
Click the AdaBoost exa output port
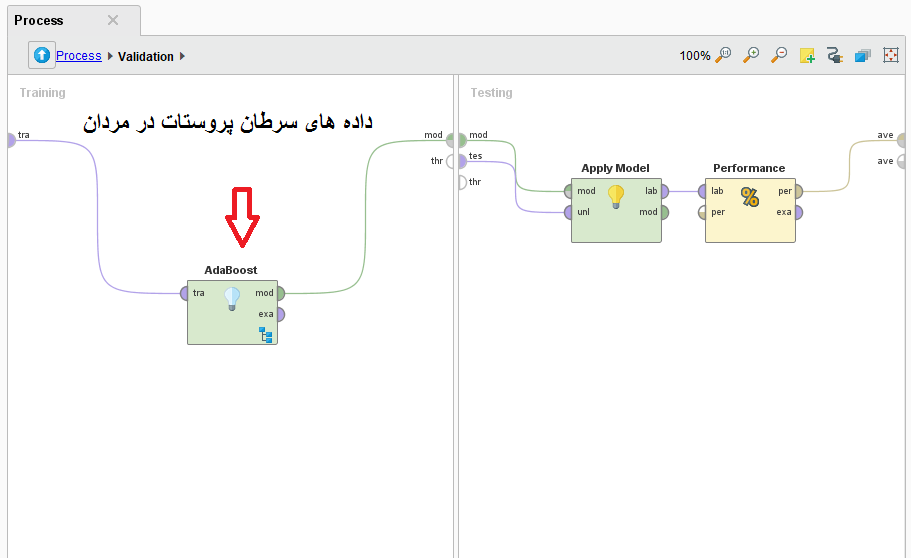tap(280, 314)
